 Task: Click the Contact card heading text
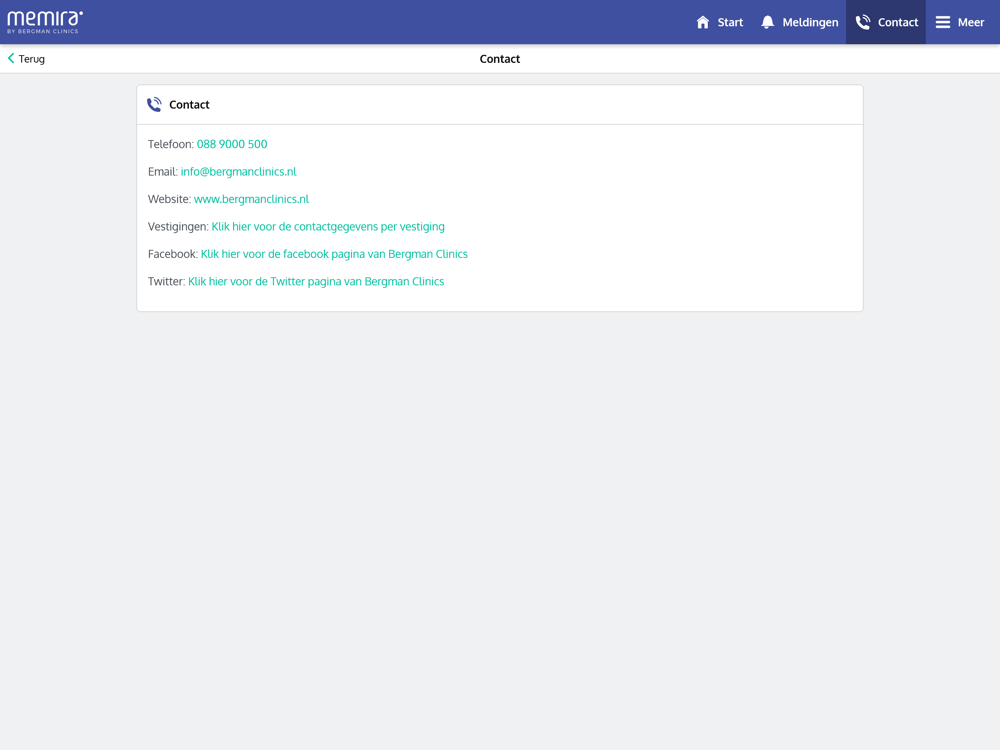(189, 105)
